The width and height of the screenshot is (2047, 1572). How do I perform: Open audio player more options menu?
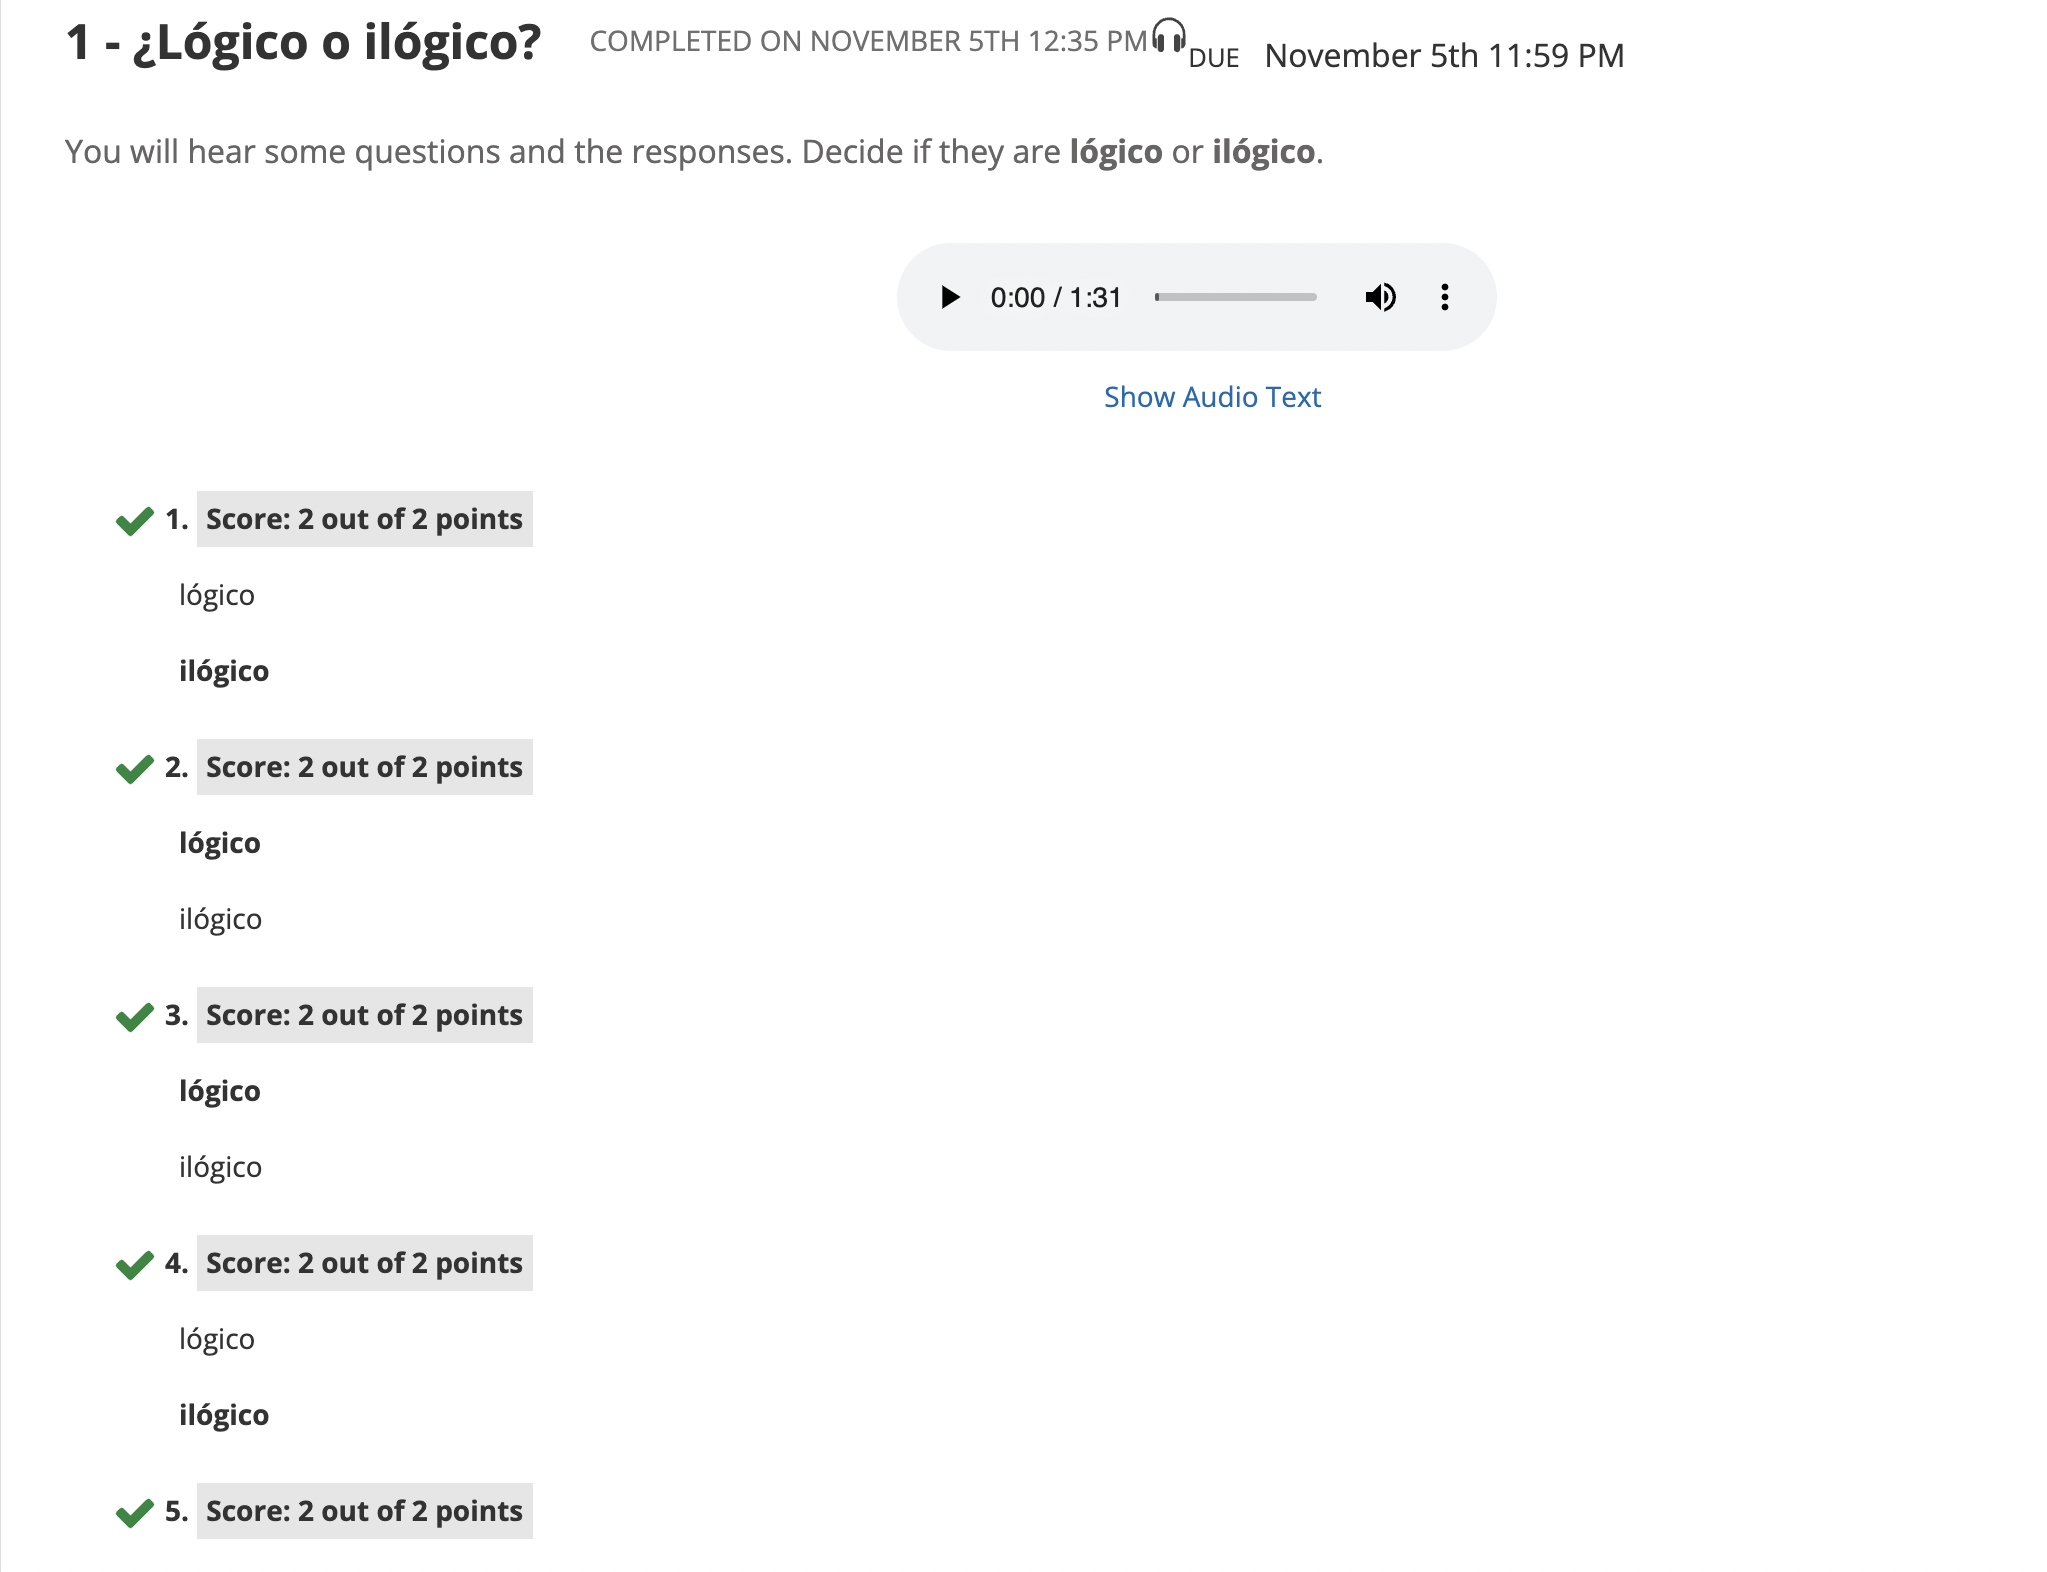point(1444,297)
